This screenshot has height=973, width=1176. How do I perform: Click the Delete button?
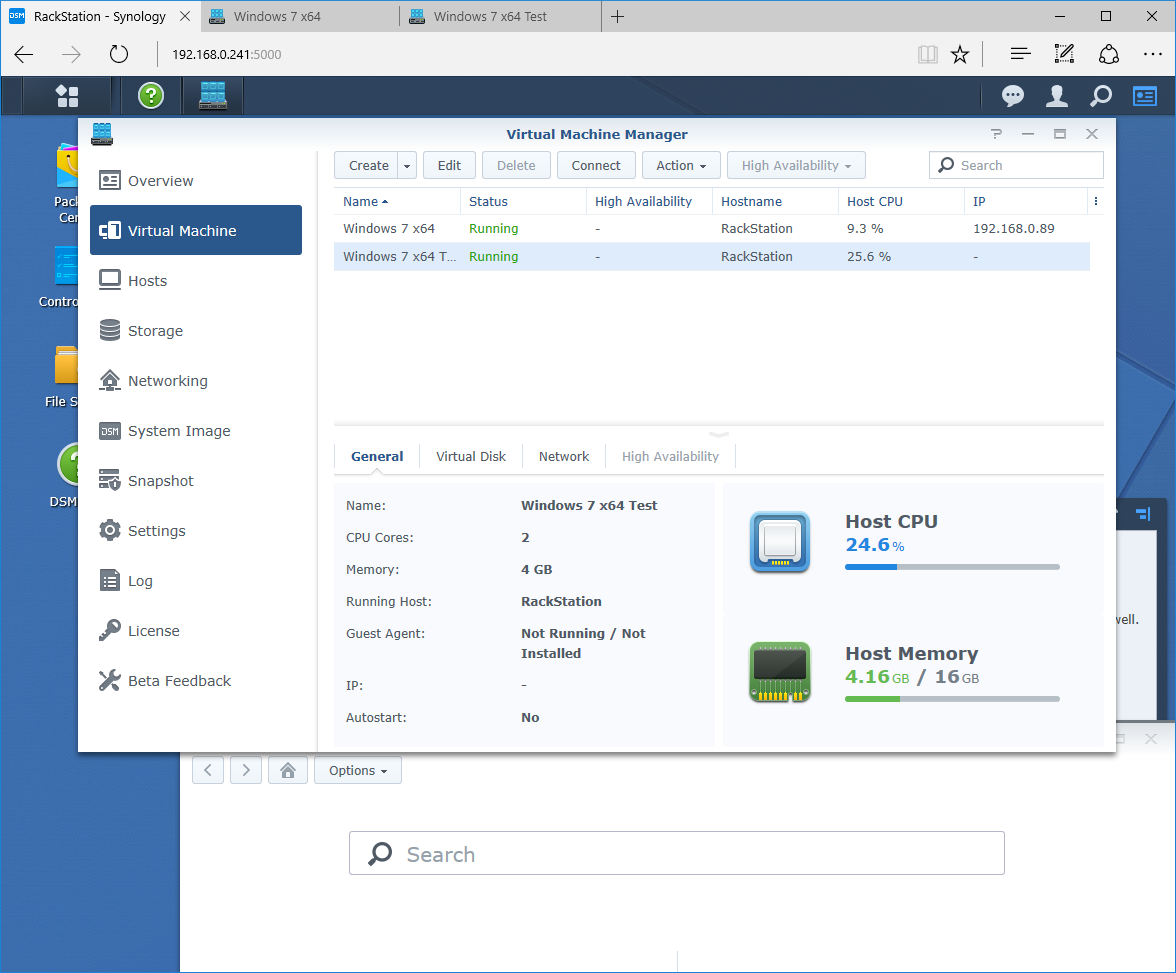pos(516,165)
